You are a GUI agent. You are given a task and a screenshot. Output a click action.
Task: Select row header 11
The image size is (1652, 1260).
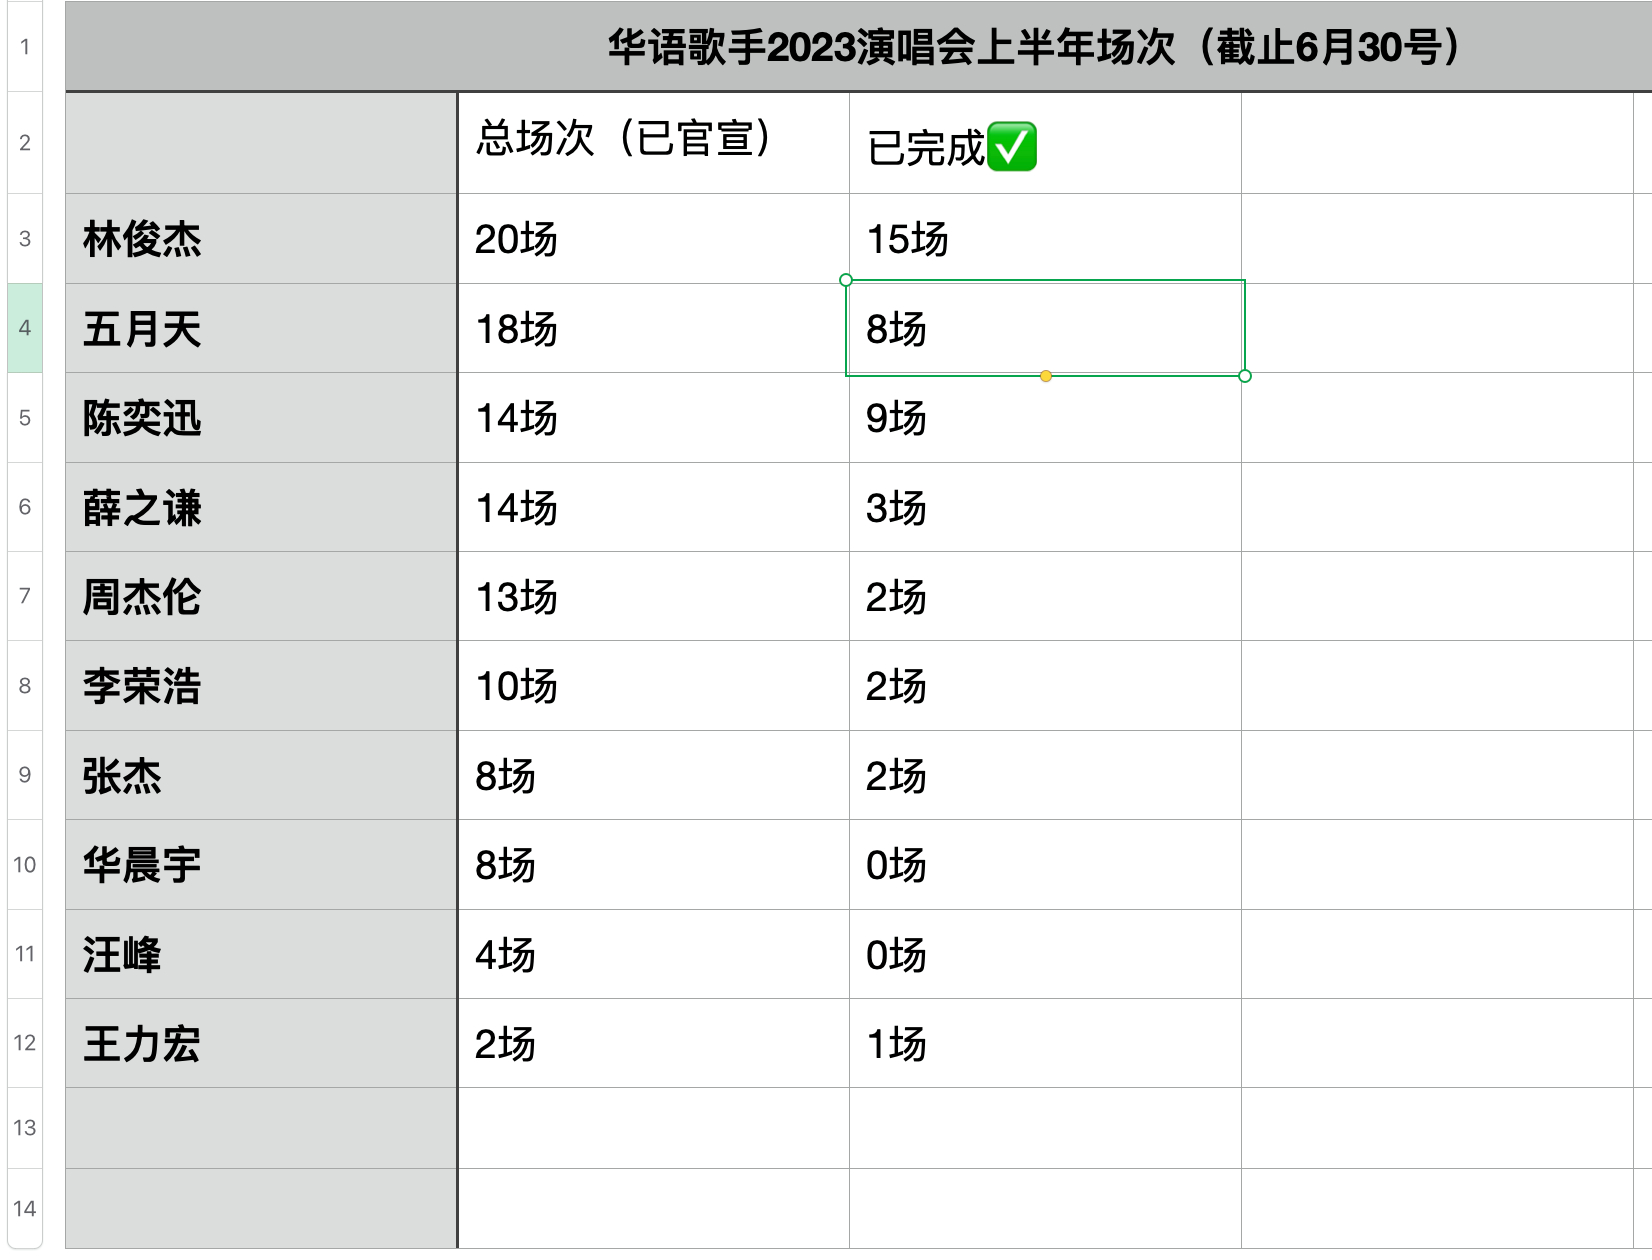coord(25,954)
